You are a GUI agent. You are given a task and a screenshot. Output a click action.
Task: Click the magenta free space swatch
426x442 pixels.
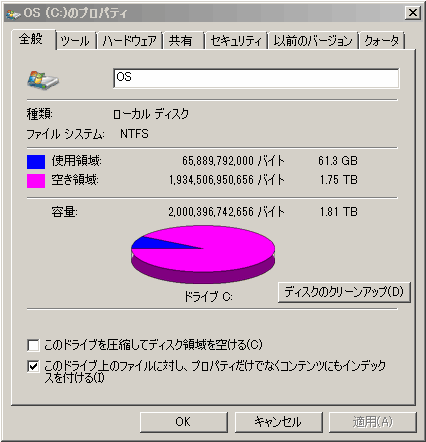click(36, 181)
